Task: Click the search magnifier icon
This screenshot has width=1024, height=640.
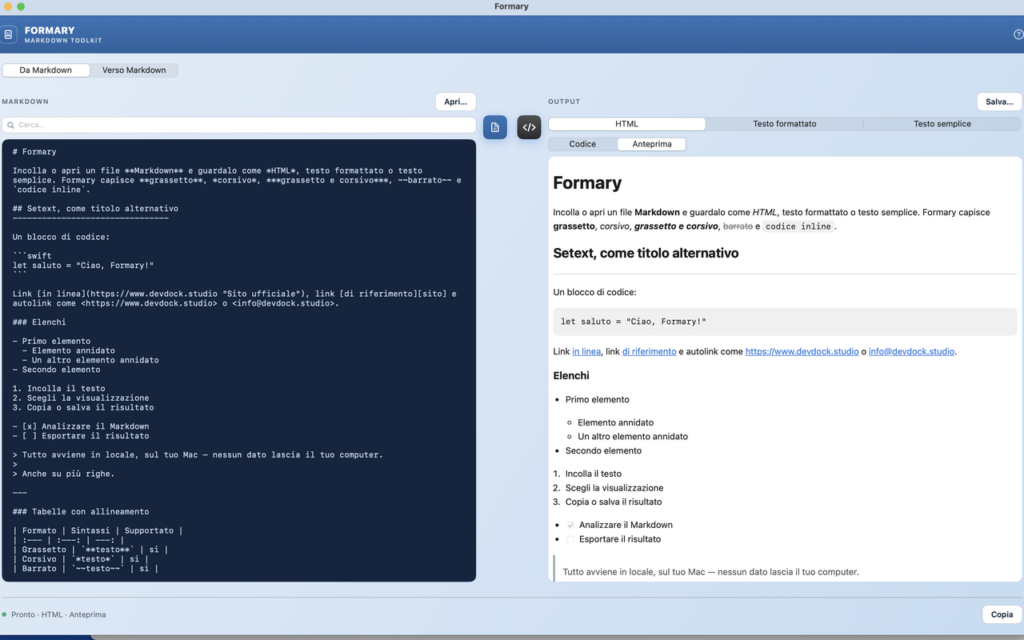Action: (10, 125)
